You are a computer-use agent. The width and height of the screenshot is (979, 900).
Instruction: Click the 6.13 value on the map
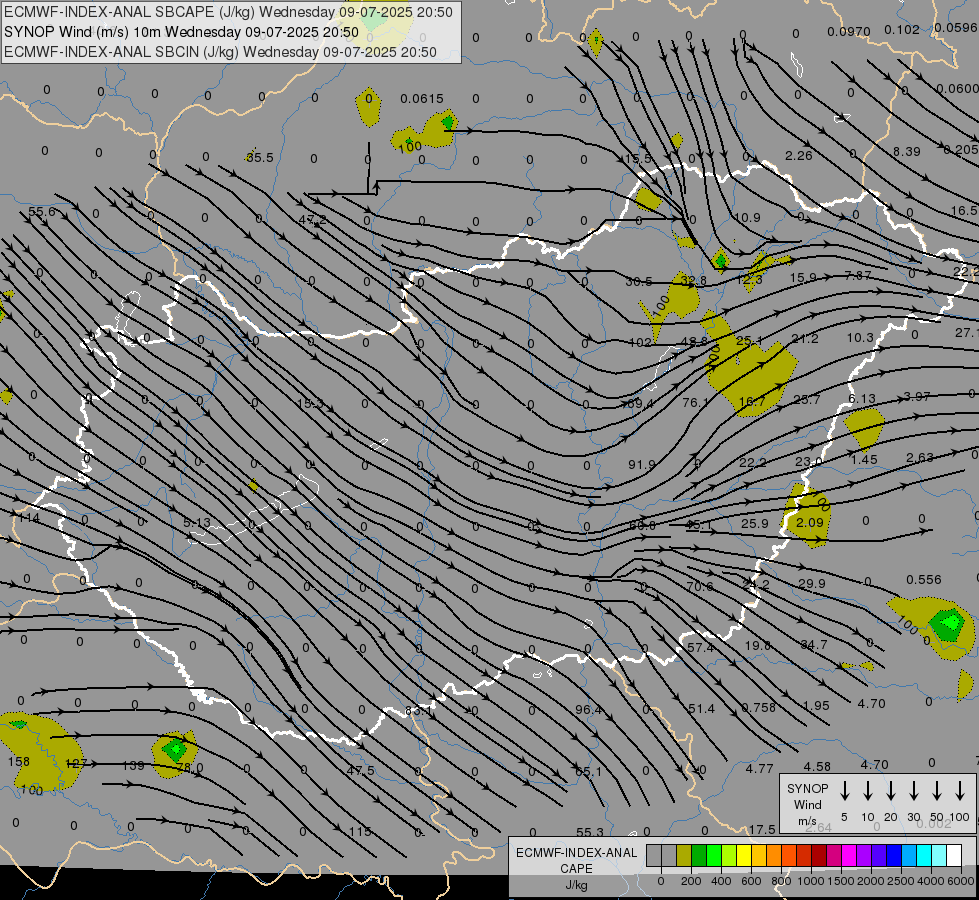point(862,398)
